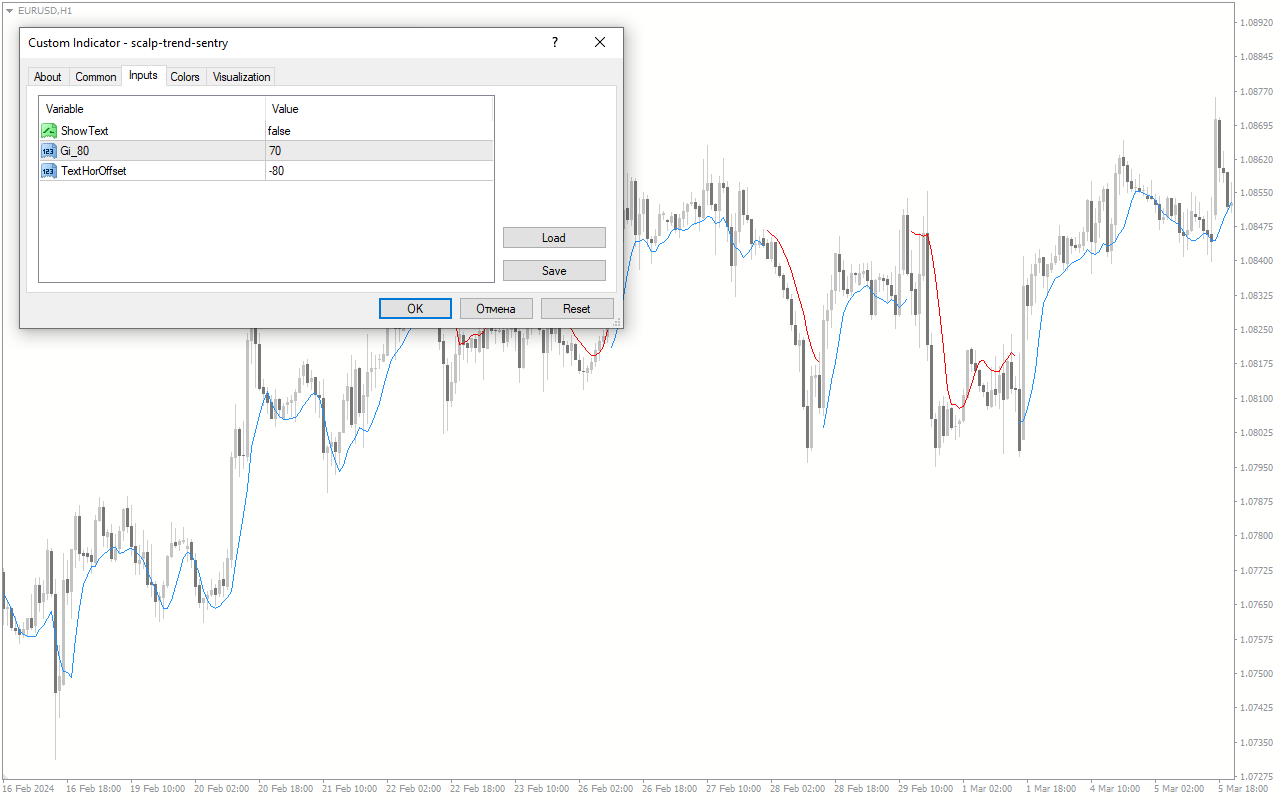The image size is (1280, 800).
Task: Select the Gi_80 integer variable icon
Action: coord(49,151)
